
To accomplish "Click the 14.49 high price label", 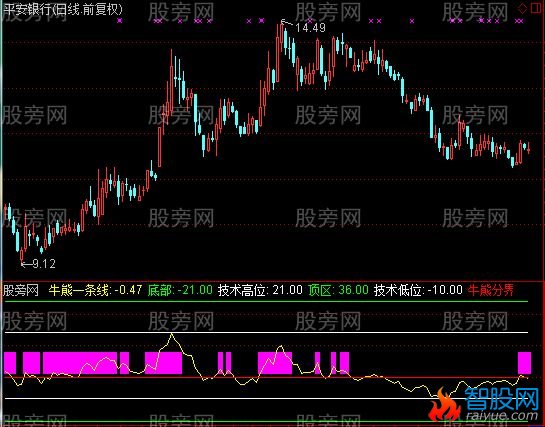I will (310, 28).
